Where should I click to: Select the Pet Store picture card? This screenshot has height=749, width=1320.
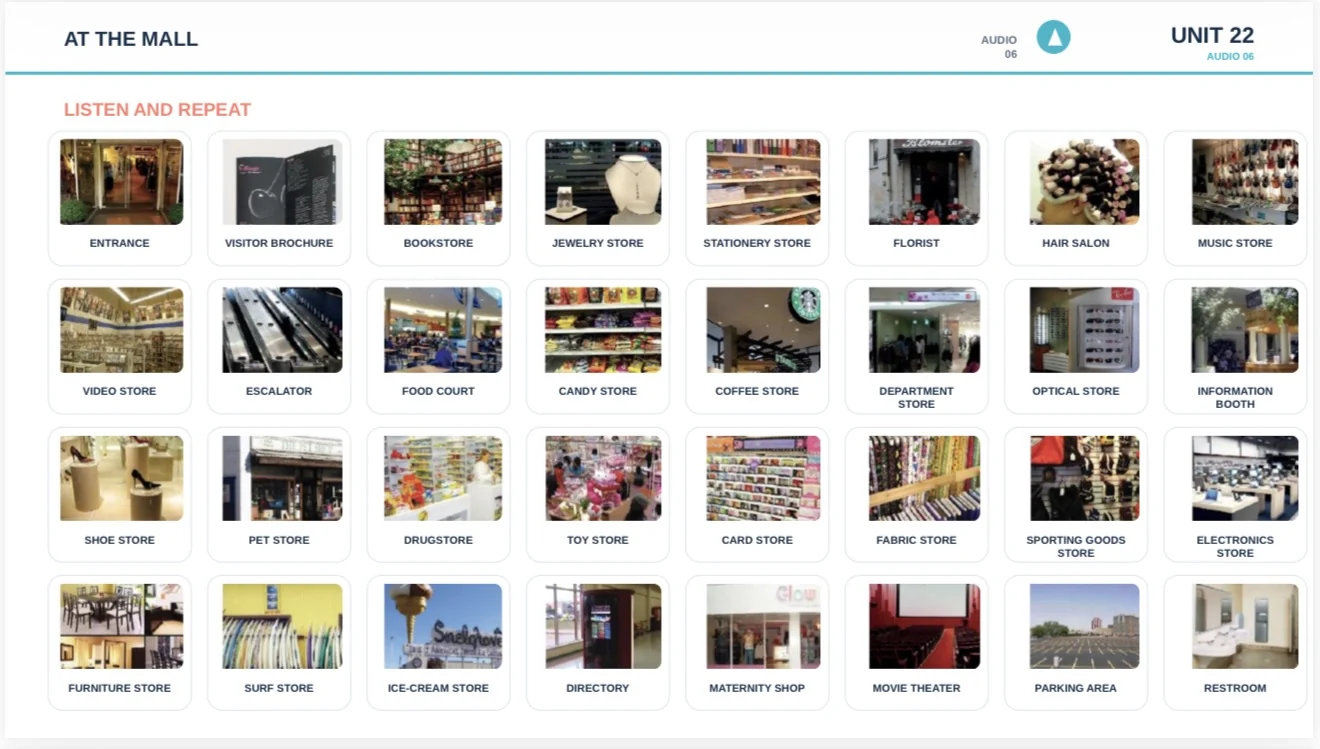279,495
